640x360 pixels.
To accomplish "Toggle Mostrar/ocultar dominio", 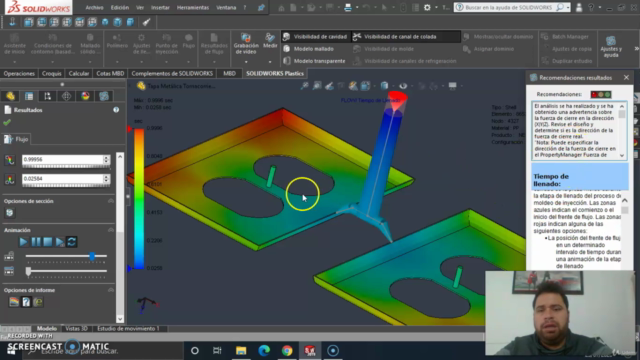I will tap(498, 37).
